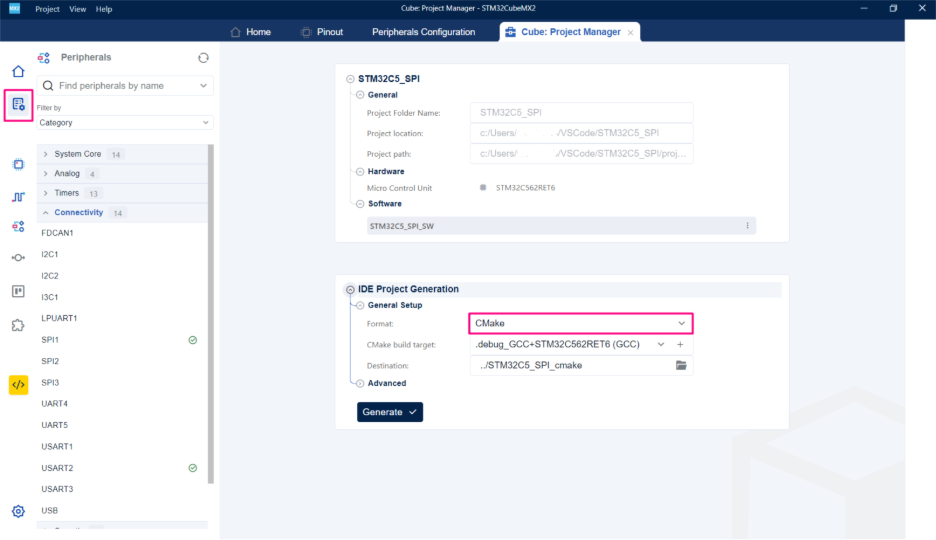Click the SPI1 enabled green check
Image resolution: width=936 pixels, height=540 pixels.
click(x=193, y=340)
